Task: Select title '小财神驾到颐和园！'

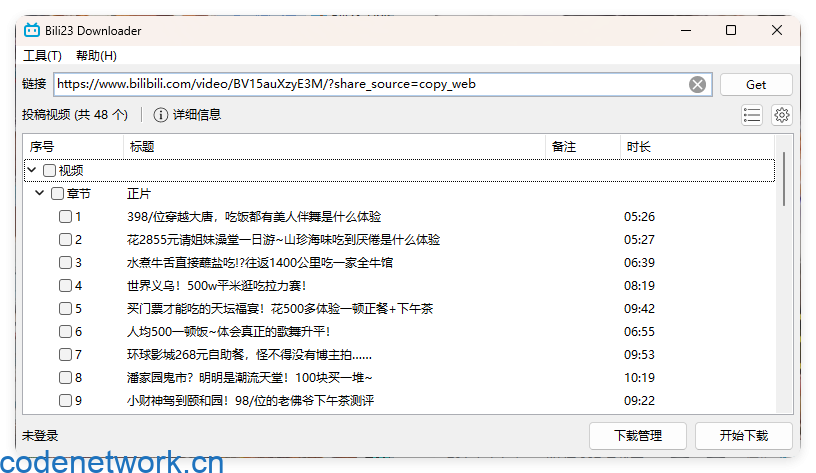Action: pos(178,400)
